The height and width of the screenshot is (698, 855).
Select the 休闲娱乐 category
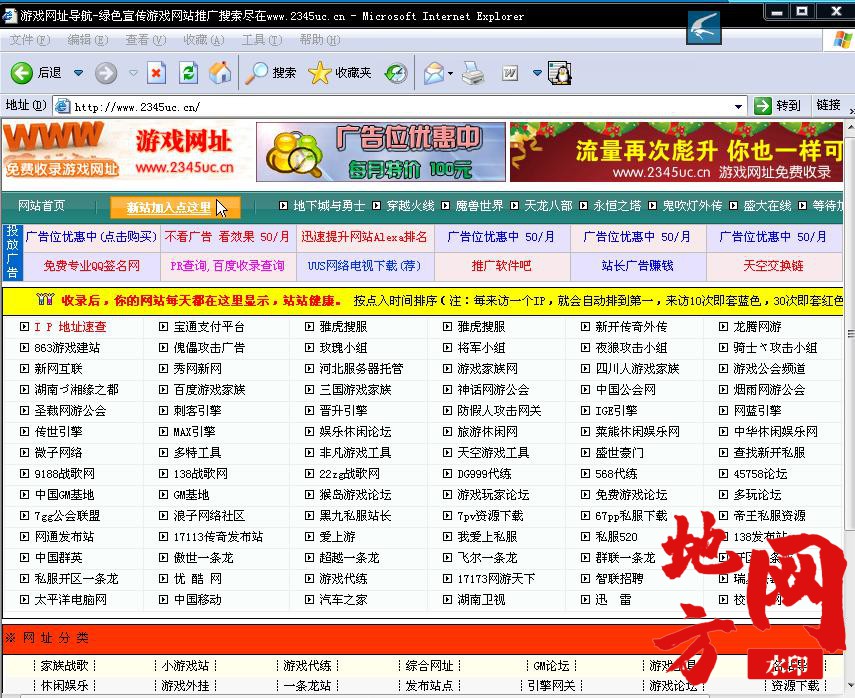[x=64, y=685]
